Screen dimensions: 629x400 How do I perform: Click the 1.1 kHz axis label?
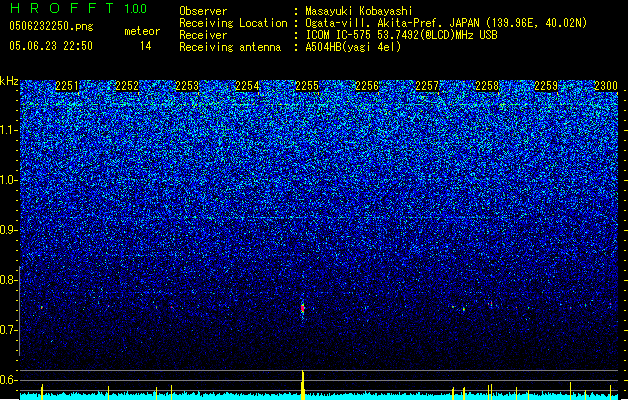8,130
